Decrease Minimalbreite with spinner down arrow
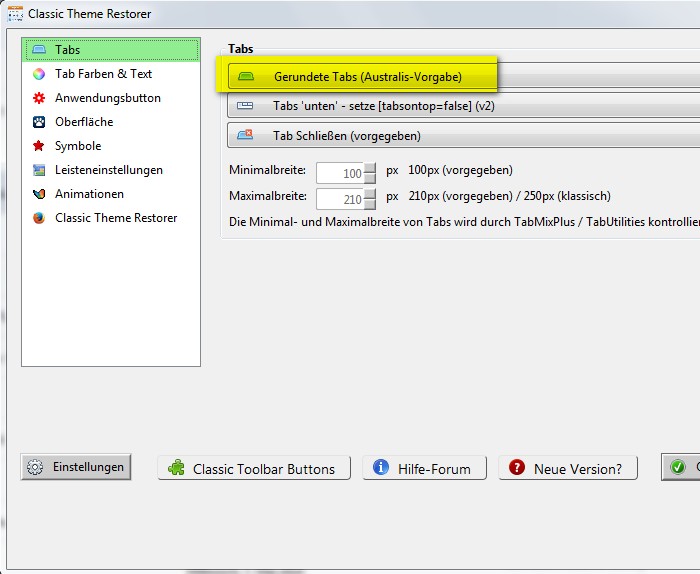700x574 pixels. tap(370, 179)
